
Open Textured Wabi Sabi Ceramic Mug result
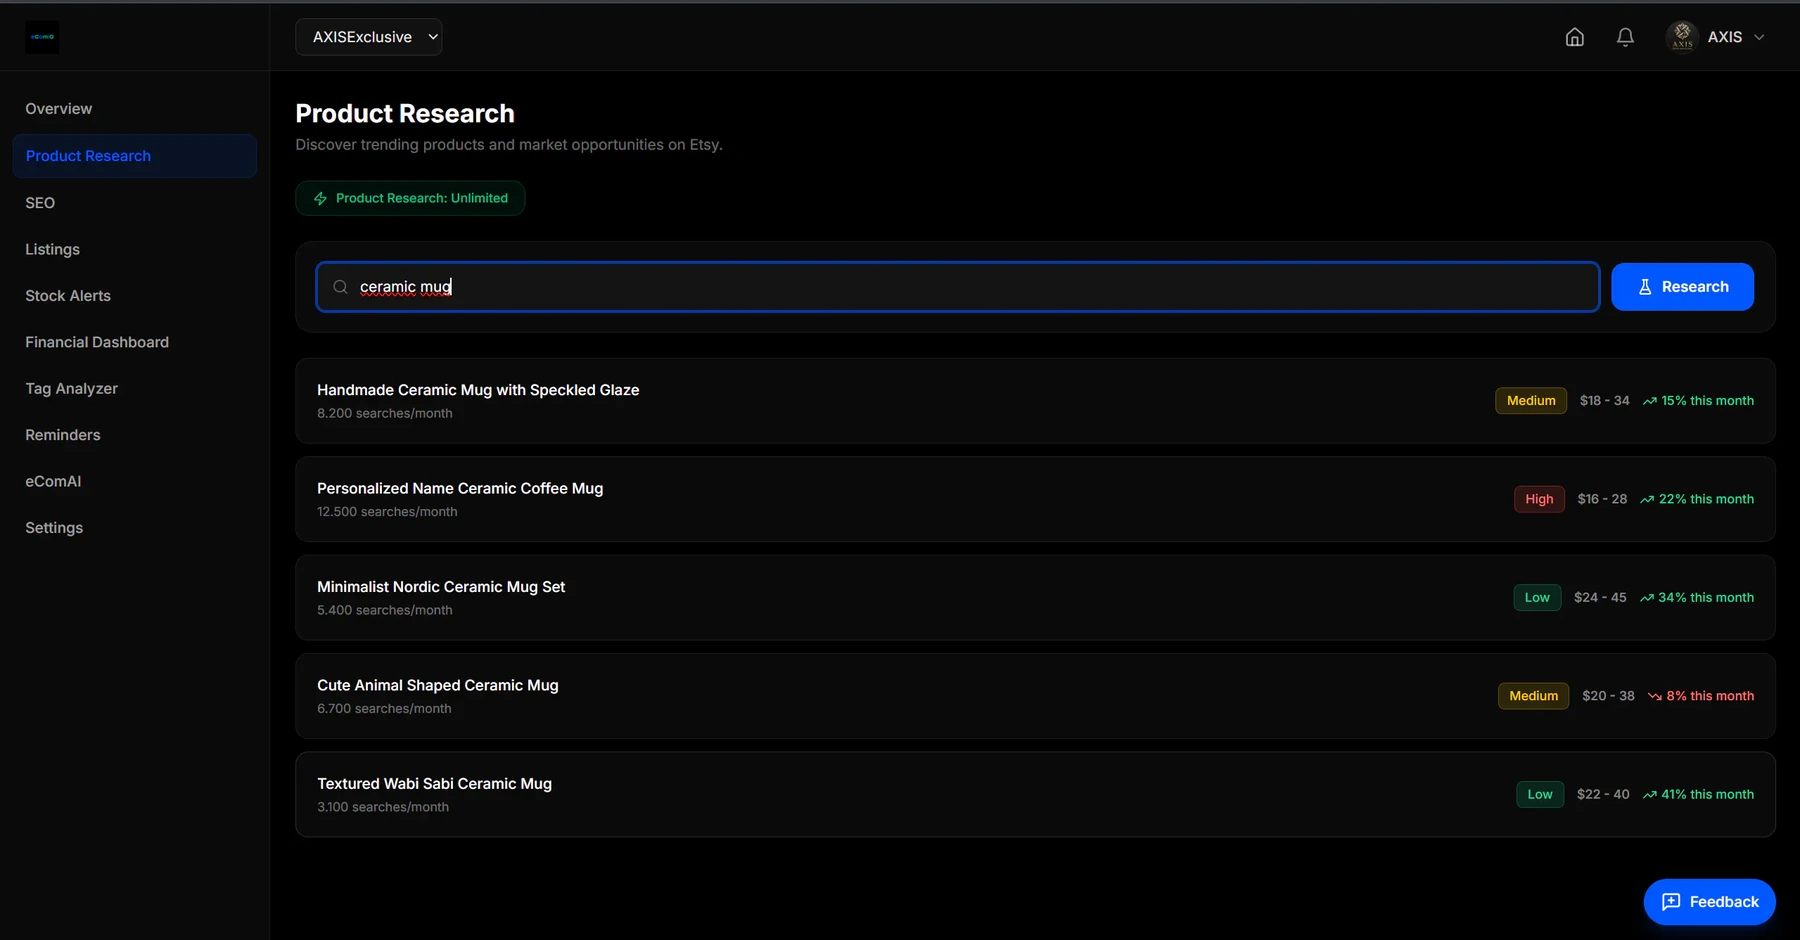tap(1035, 795)
